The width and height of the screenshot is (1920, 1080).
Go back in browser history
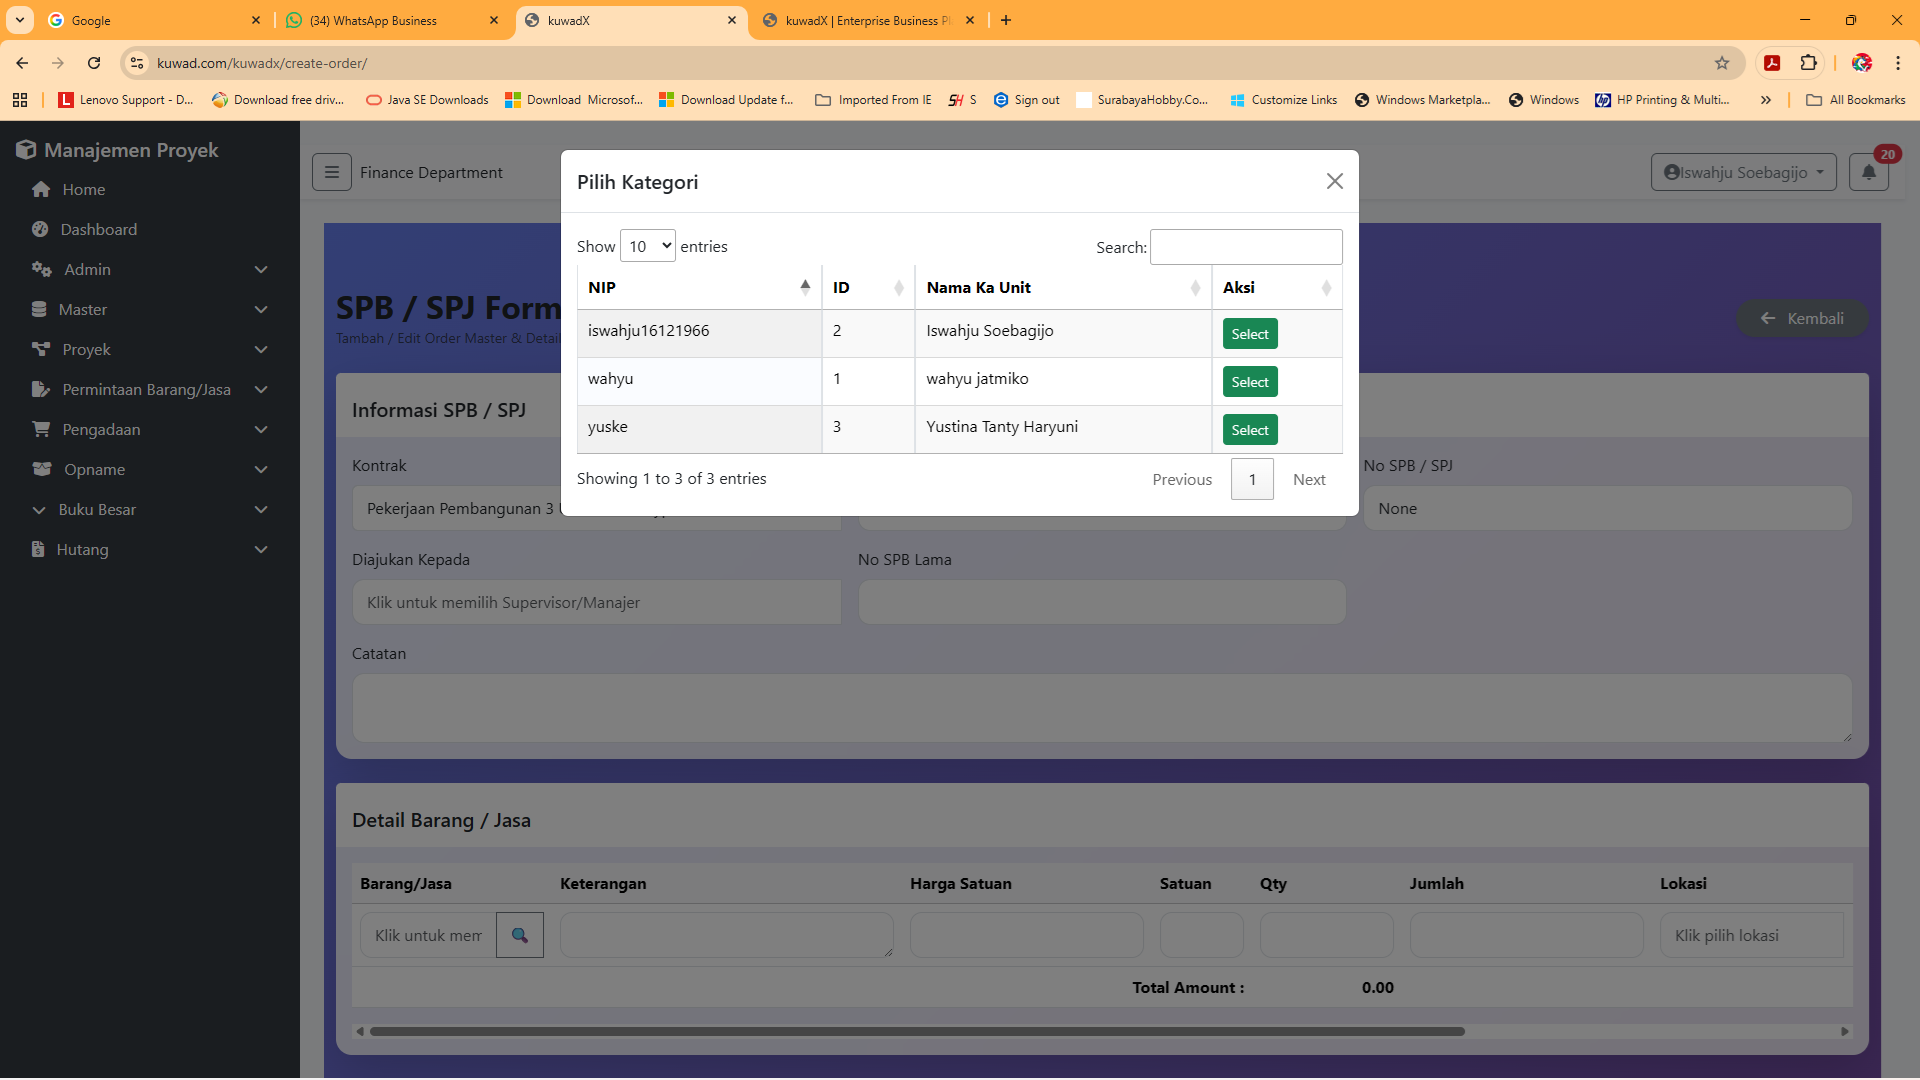22,63
